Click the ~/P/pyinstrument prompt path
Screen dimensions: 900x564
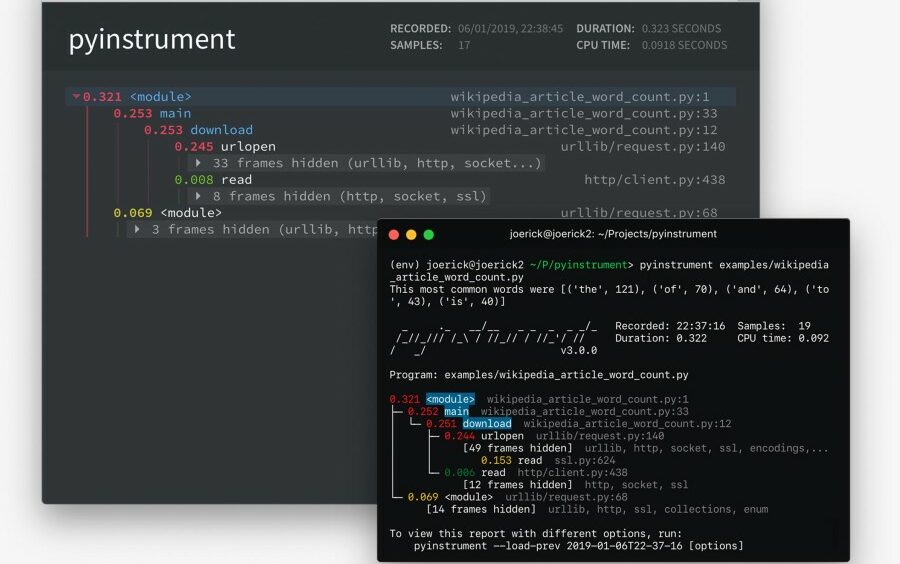[x=579, y=265]
